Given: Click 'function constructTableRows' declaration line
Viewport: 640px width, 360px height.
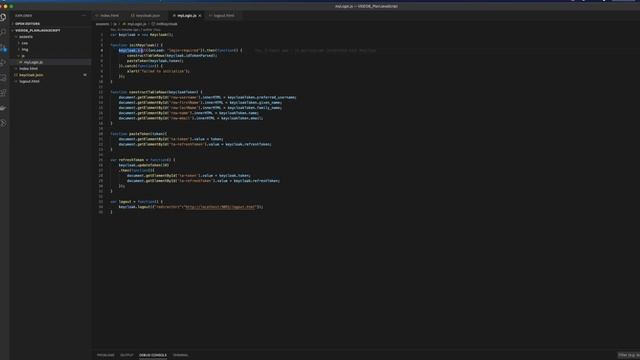Looking at the screenshot, I should 156,92.
